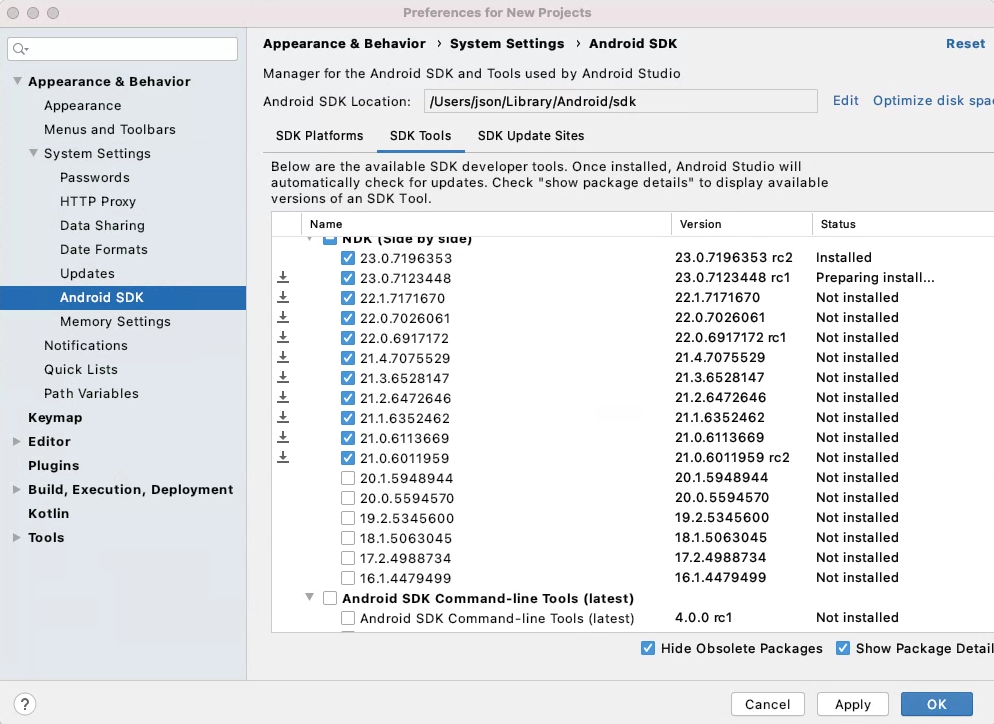The width and height of the screenshot is (994, 724).
Task: Select the SDK Tools tab
Action: click(x=420, y=136)
